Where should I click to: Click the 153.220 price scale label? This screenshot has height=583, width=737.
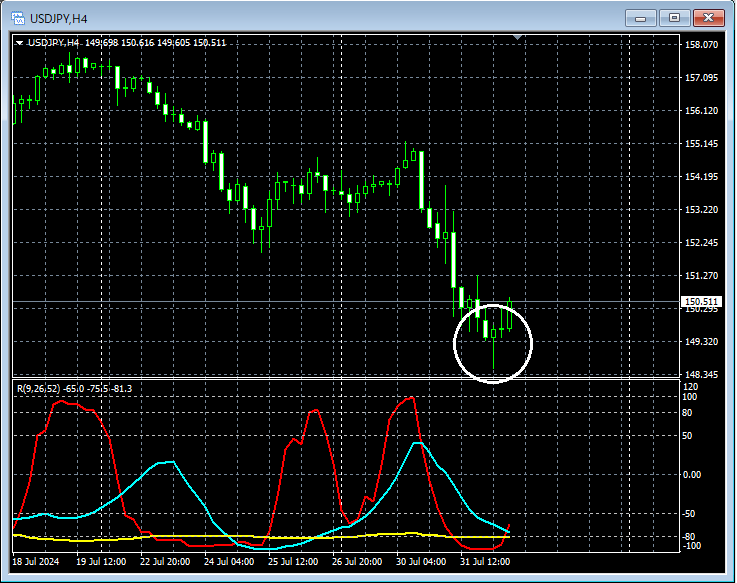pyautogui.click(x=701, y=210)
